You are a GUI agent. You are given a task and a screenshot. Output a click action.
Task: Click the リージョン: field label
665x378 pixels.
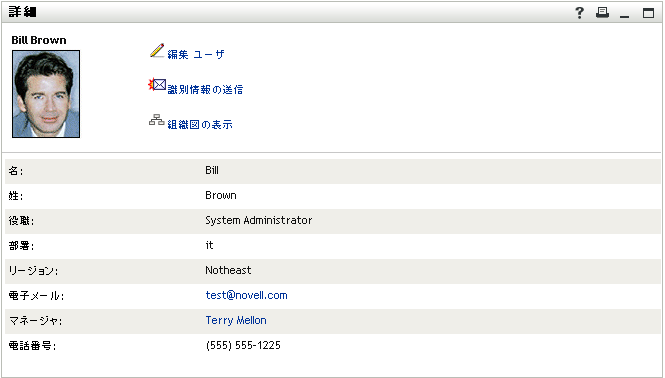pyautogui.click(x=33, y=271)
